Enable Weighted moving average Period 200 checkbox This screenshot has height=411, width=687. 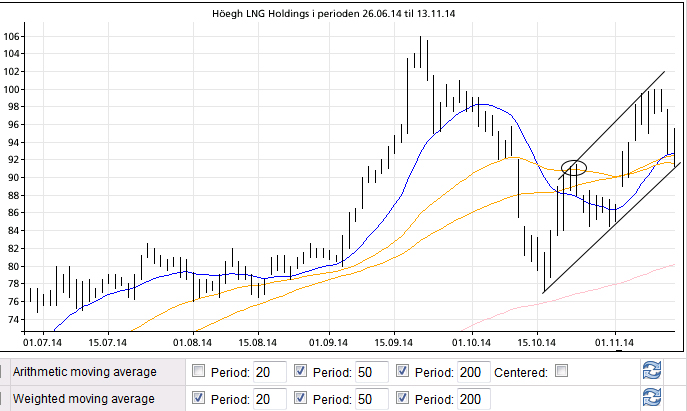click(x=404, y=398)
